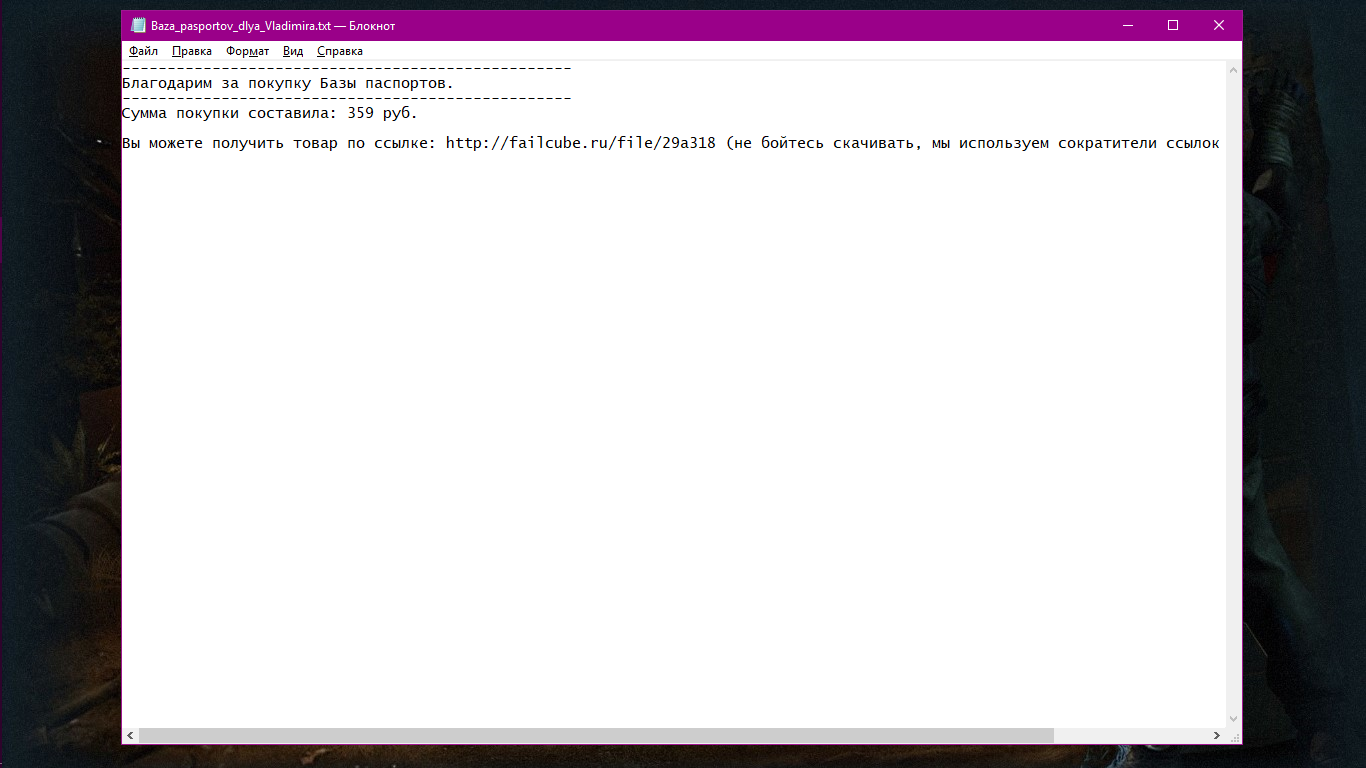Place cursor in line 'Благодарим за покупку Базы паспортов'

point(288,83)
